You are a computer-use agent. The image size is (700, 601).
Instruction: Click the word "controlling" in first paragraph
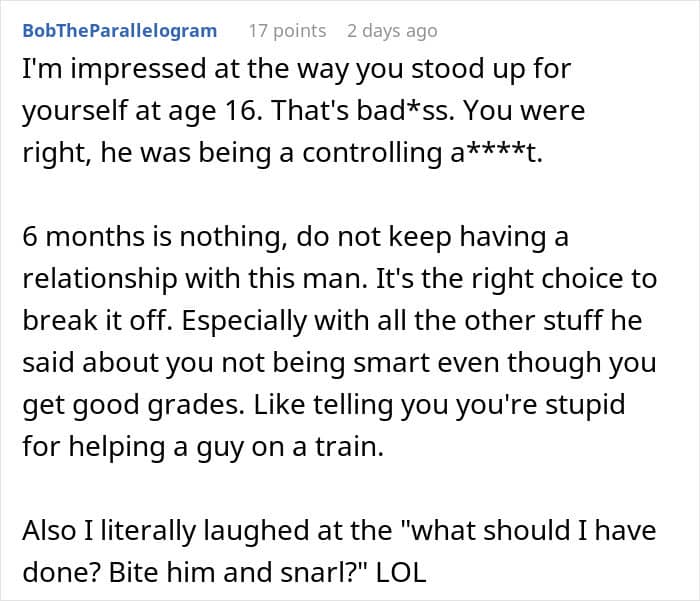click(372, 153)
